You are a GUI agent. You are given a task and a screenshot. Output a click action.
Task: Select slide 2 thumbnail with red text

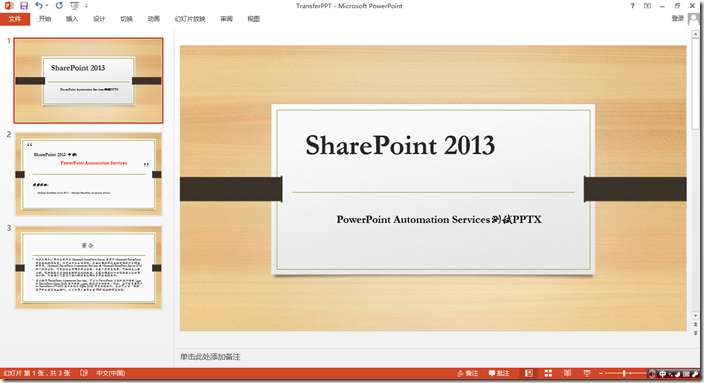coord(88,174)
